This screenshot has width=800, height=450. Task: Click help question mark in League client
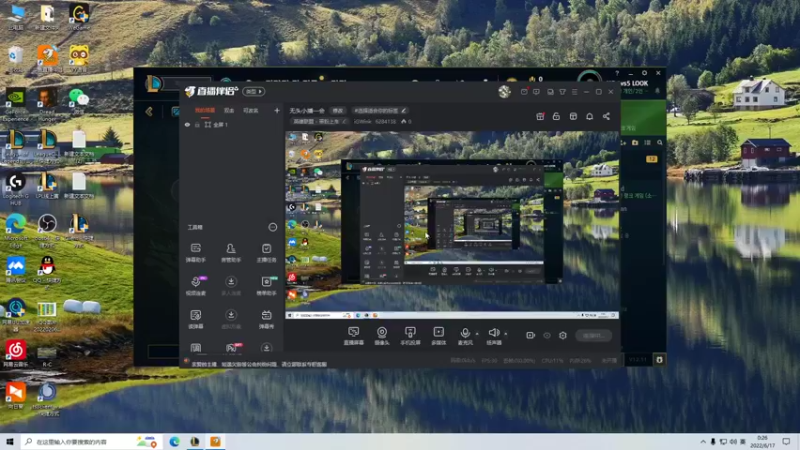617,73
